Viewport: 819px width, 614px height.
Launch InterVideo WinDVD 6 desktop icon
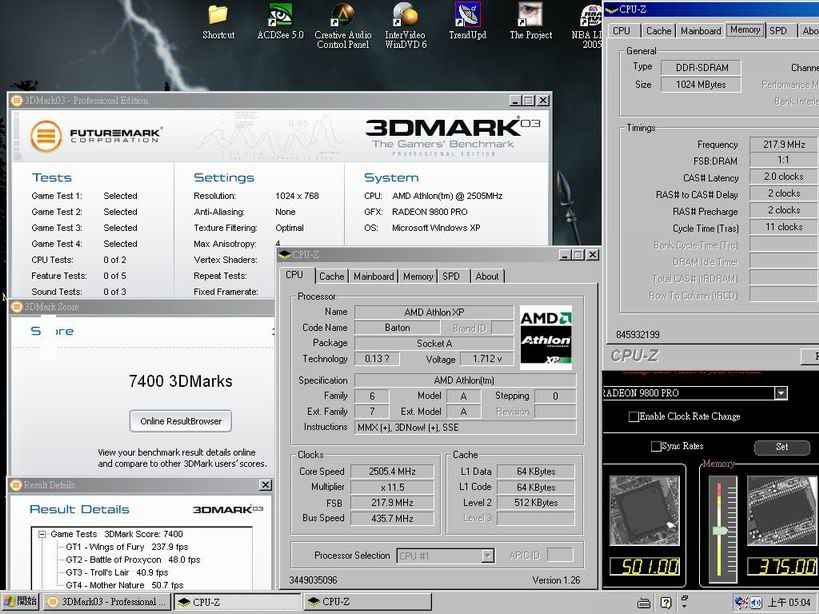(405, 25)
